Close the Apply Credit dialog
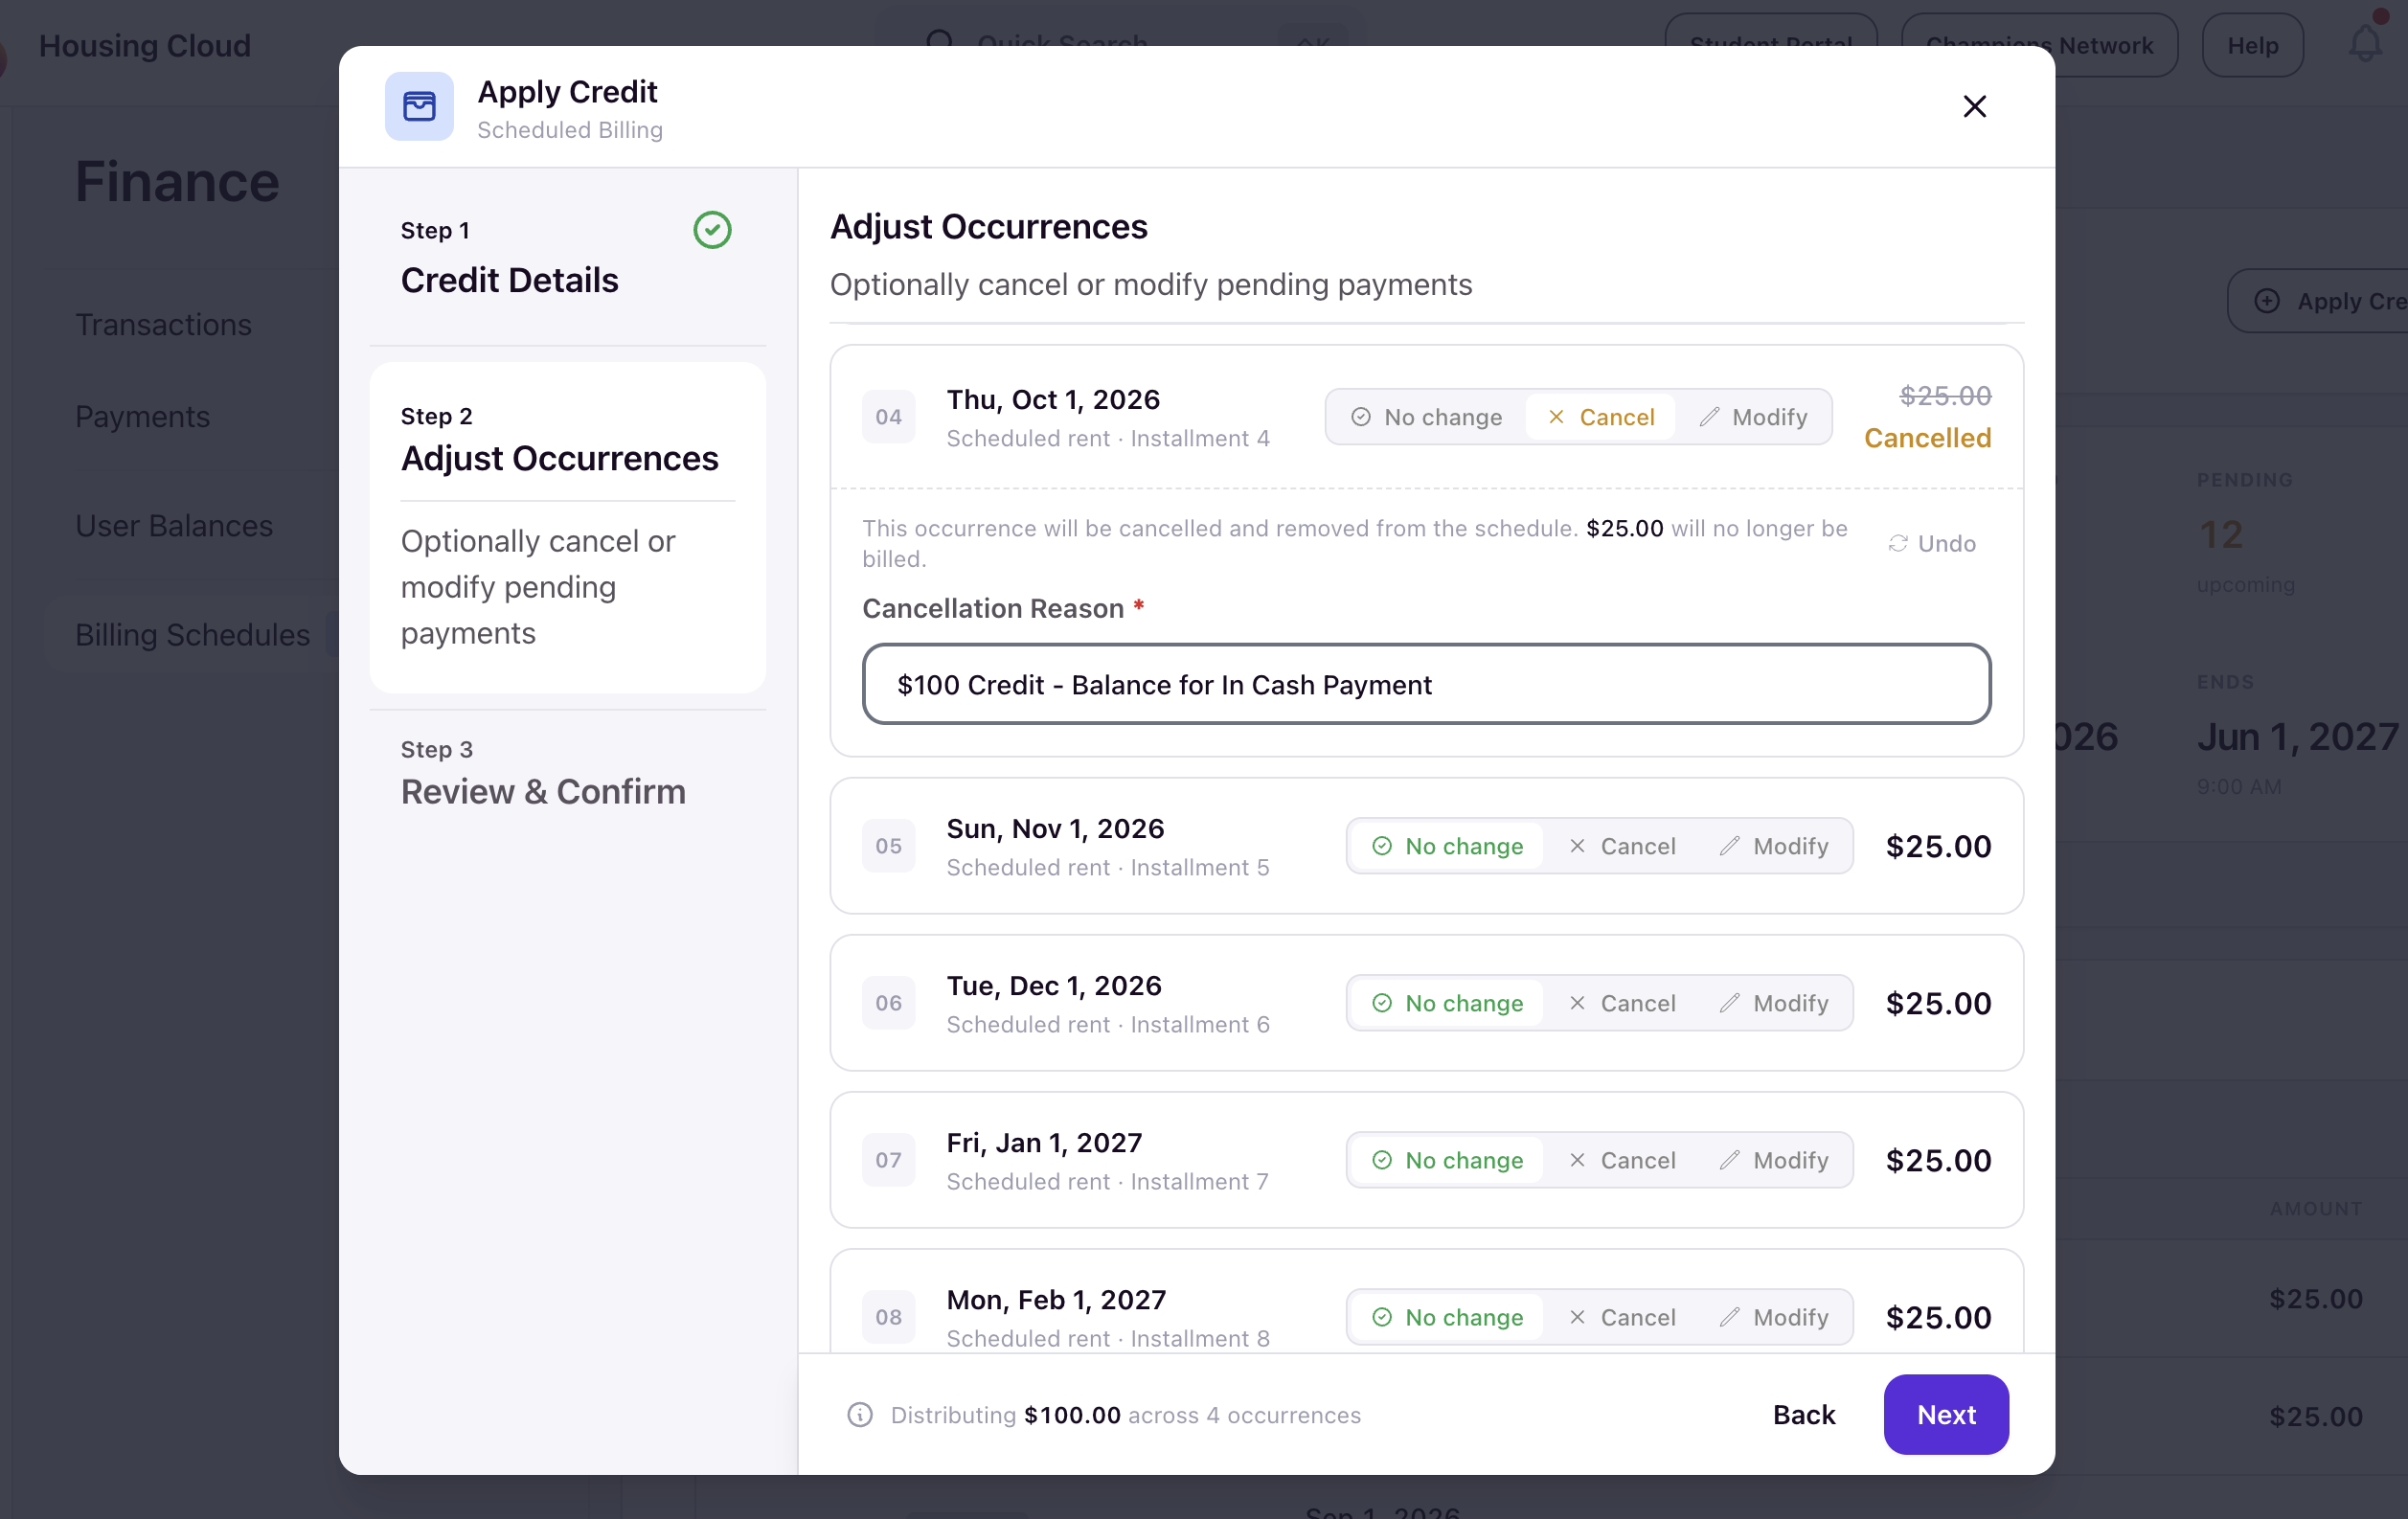 (1974, 106)
